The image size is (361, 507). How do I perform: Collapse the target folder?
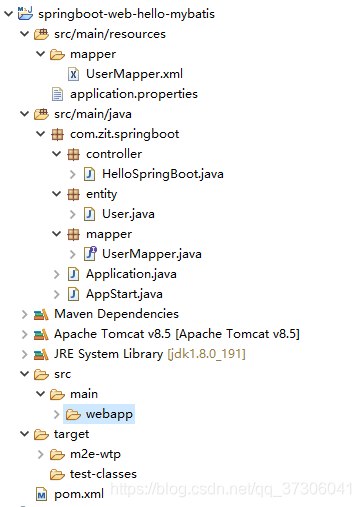coord(24,434)
